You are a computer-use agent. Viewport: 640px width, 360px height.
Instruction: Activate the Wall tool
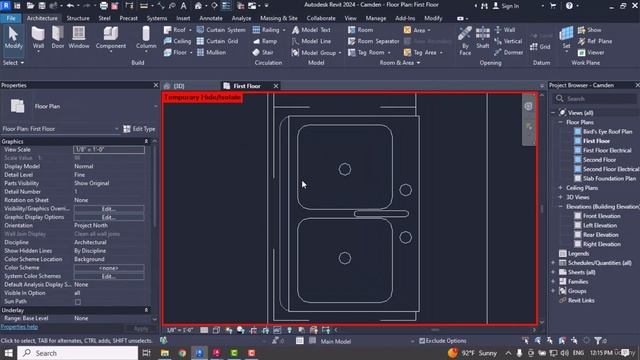tap(38, 38)
